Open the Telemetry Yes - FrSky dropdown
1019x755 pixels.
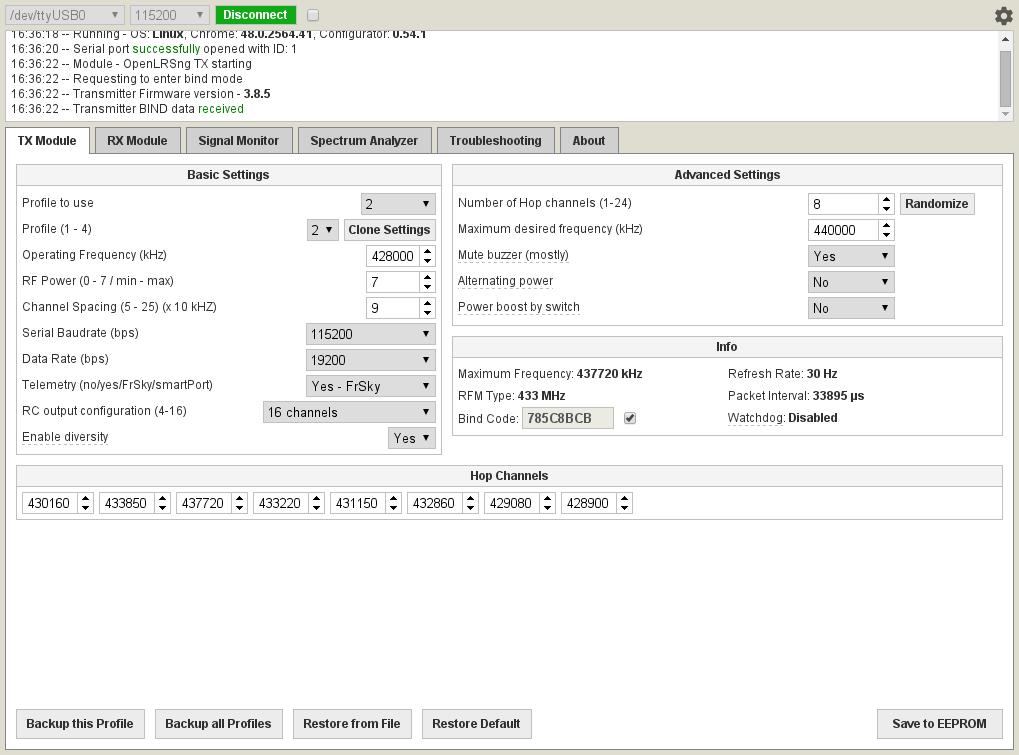(x=370, y=386)
